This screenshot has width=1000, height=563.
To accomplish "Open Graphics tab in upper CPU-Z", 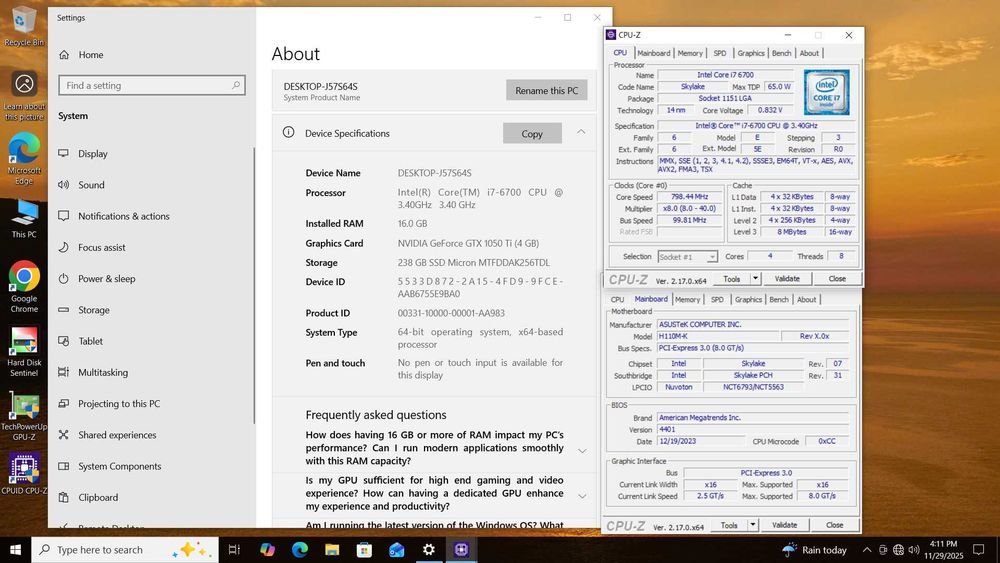I will [751, 53].
